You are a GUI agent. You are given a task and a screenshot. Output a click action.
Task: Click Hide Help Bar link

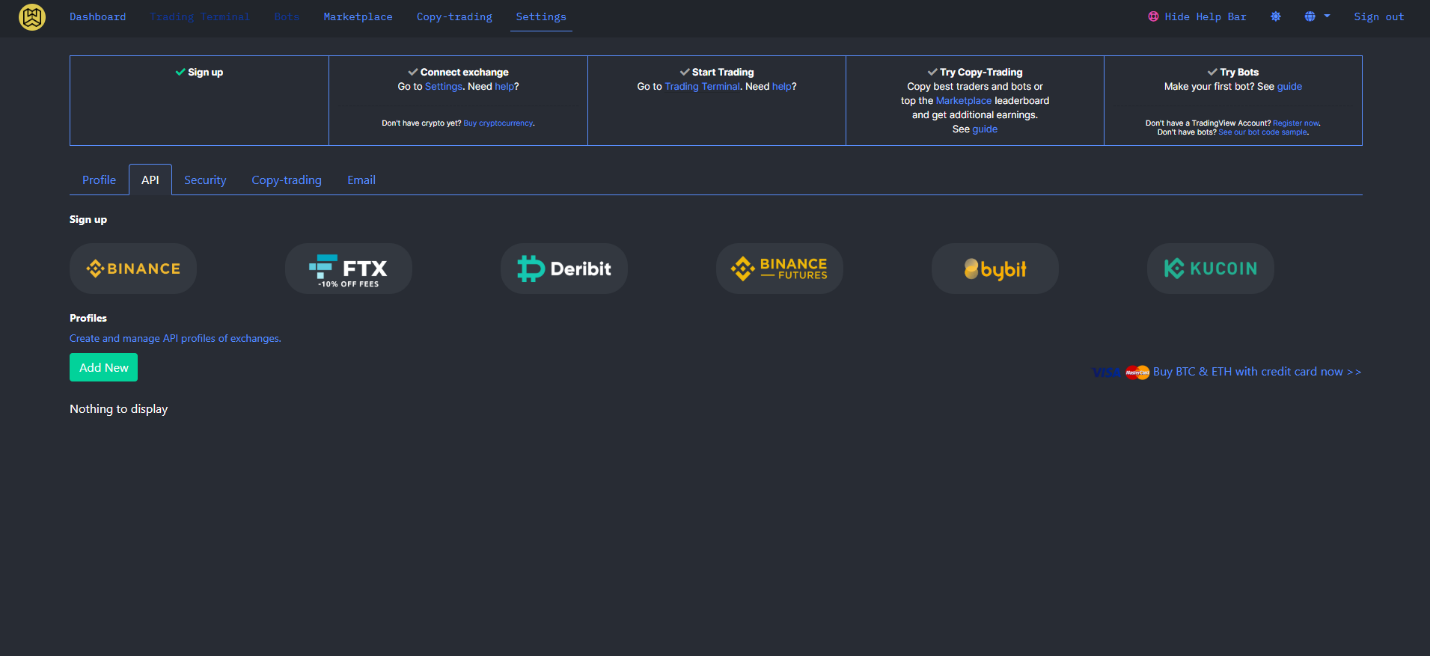tap(1205, 17)
